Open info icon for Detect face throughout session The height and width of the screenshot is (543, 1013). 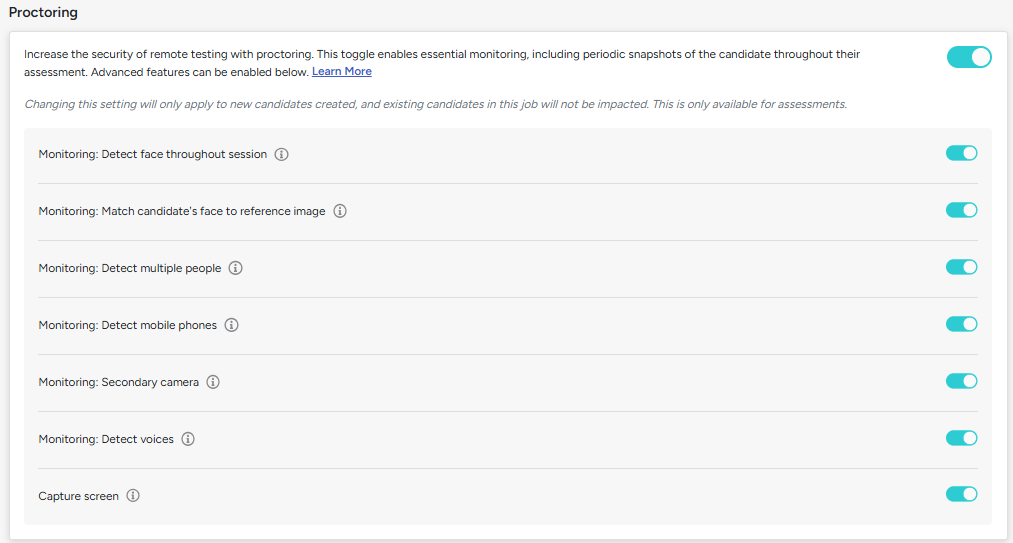(x=281, y=154)
